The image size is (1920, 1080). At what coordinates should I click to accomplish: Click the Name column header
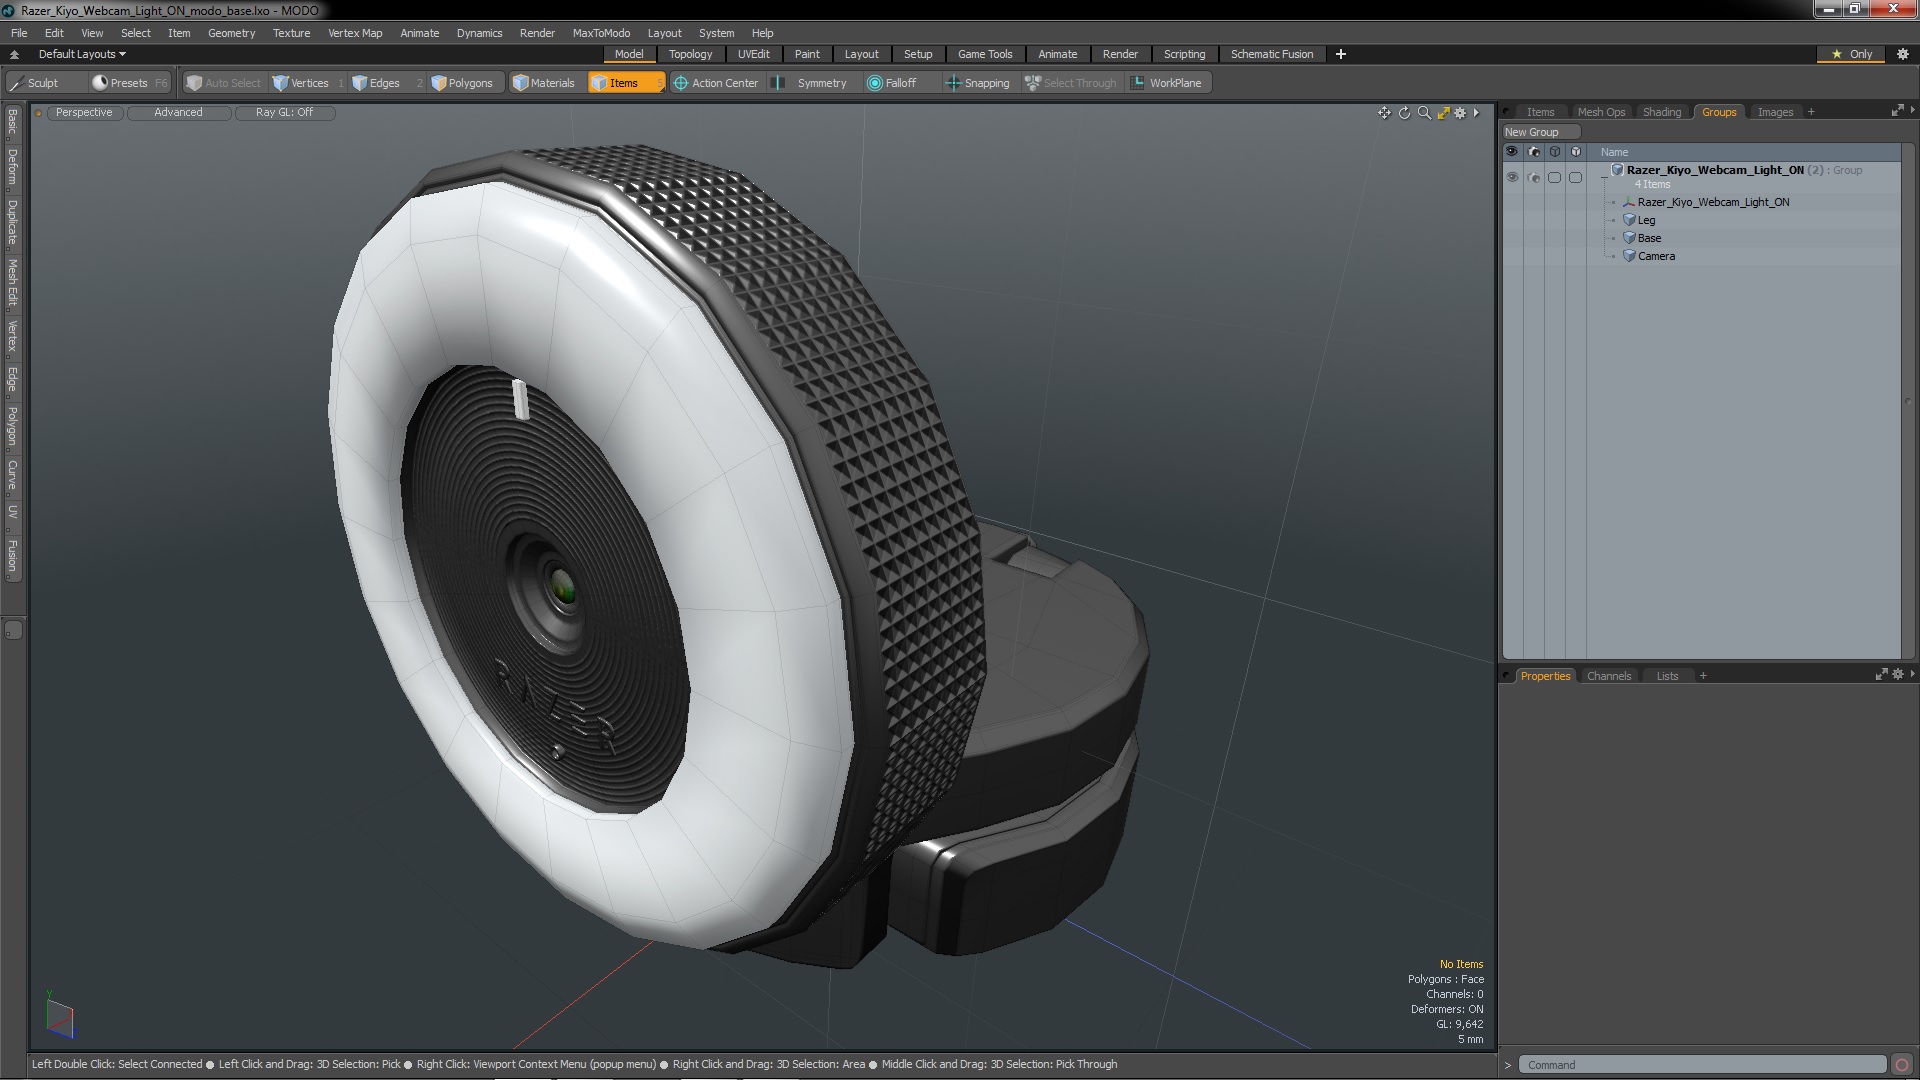tap(1614, 152)
